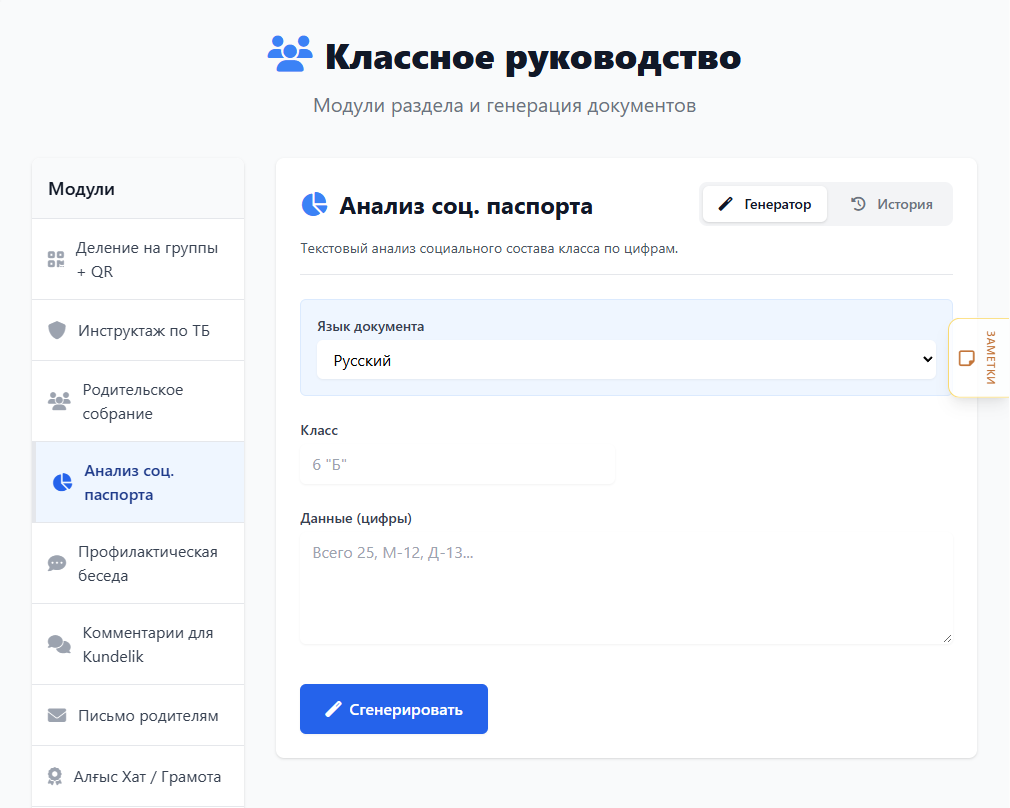Screen dimensions: 1010x808
Task: Click the chat bubbles icon for Комментарии
Action: [59, 644]
